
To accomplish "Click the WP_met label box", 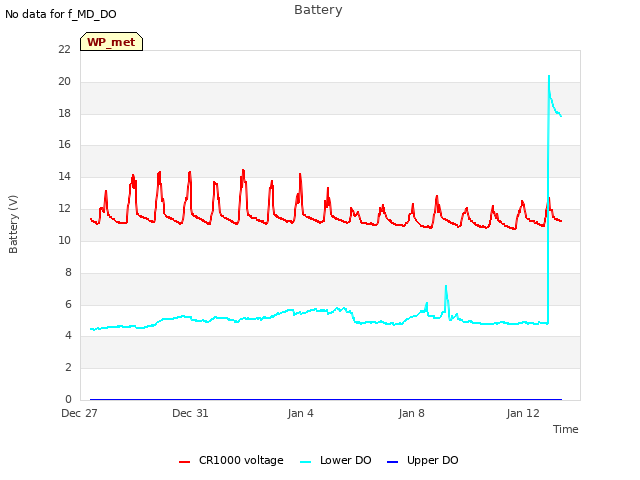I will coord(111,42).
